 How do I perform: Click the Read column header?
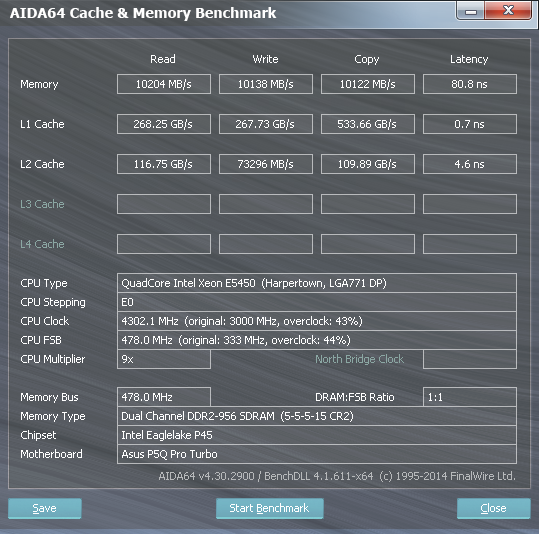tap(163, 59)
